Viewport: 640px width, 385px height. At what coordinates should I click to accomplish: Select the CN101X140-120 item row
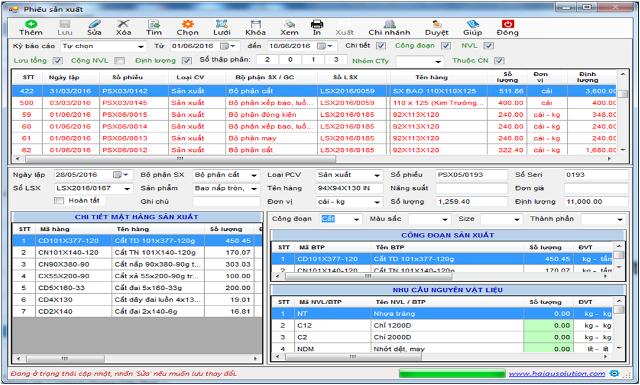[x=137, y=253]
